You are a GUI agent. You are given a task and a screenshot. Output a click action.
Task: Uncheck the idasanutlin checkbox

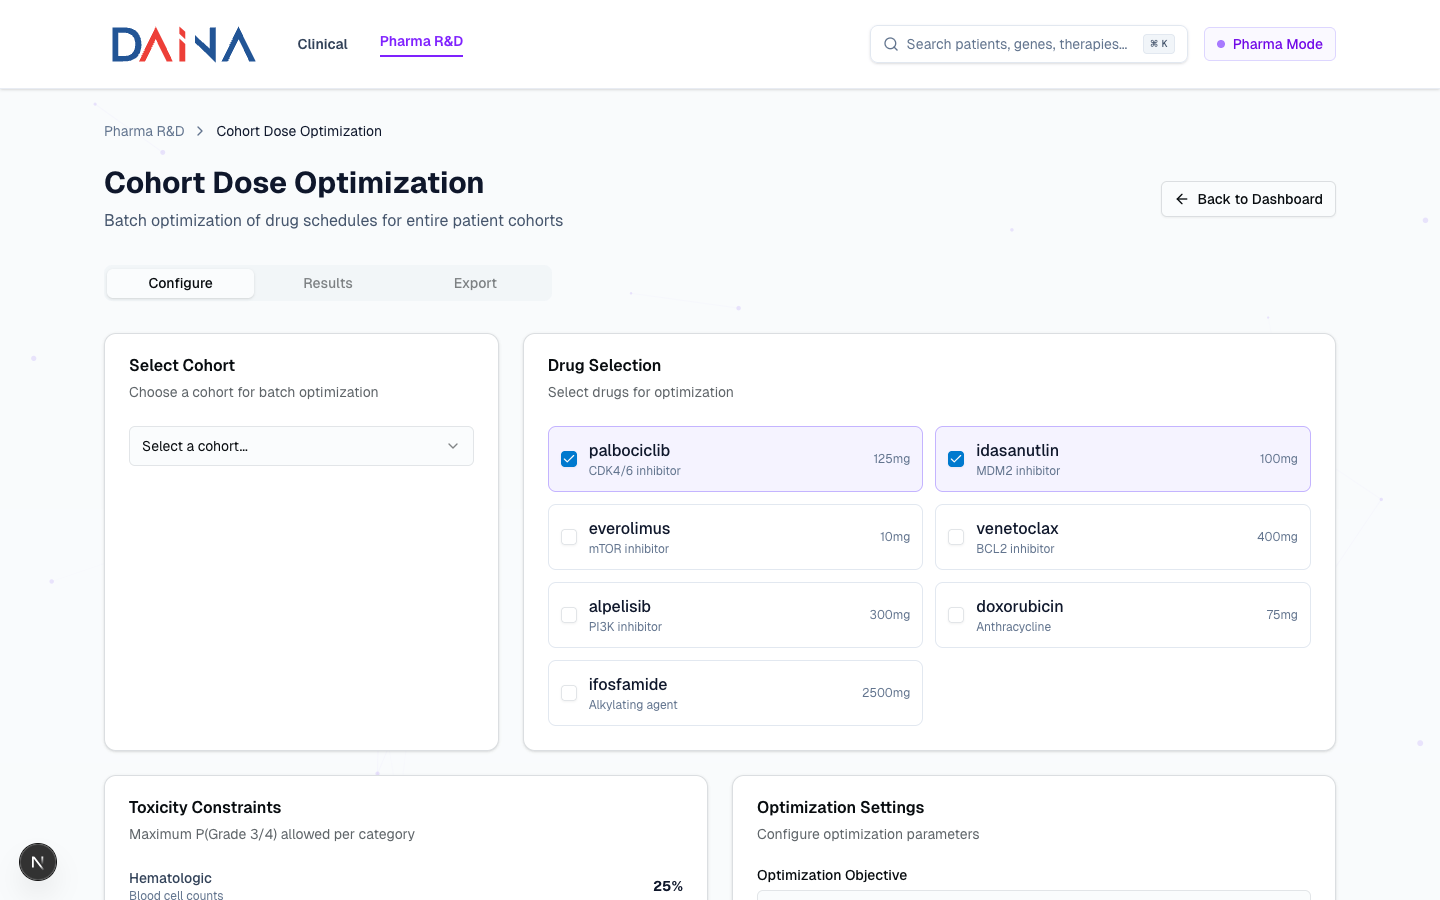click(956, 459)
